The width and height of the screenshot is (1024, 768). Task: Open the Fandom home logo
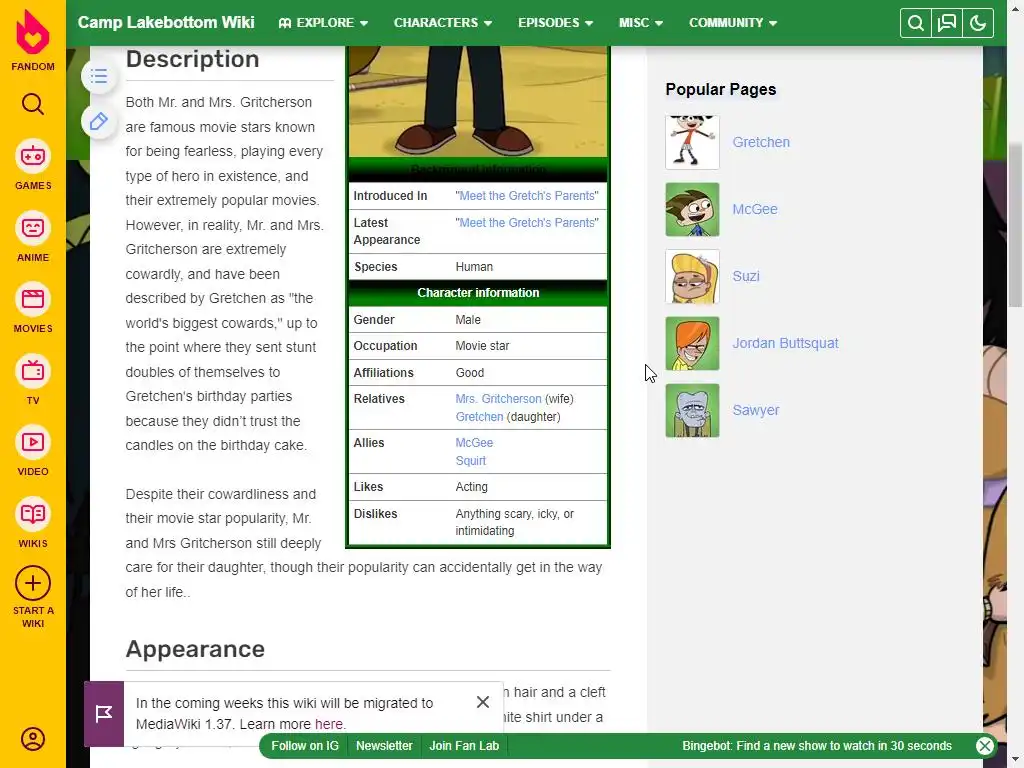(33, 40)
